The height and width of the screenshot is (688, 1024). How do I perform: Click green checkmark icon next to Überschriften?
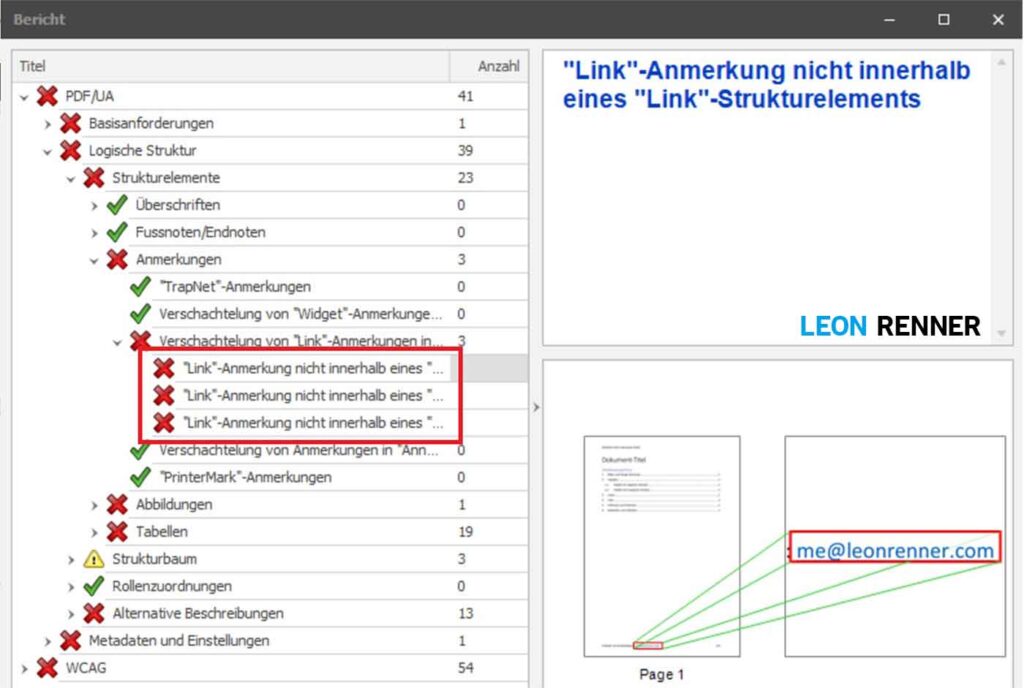117,205
